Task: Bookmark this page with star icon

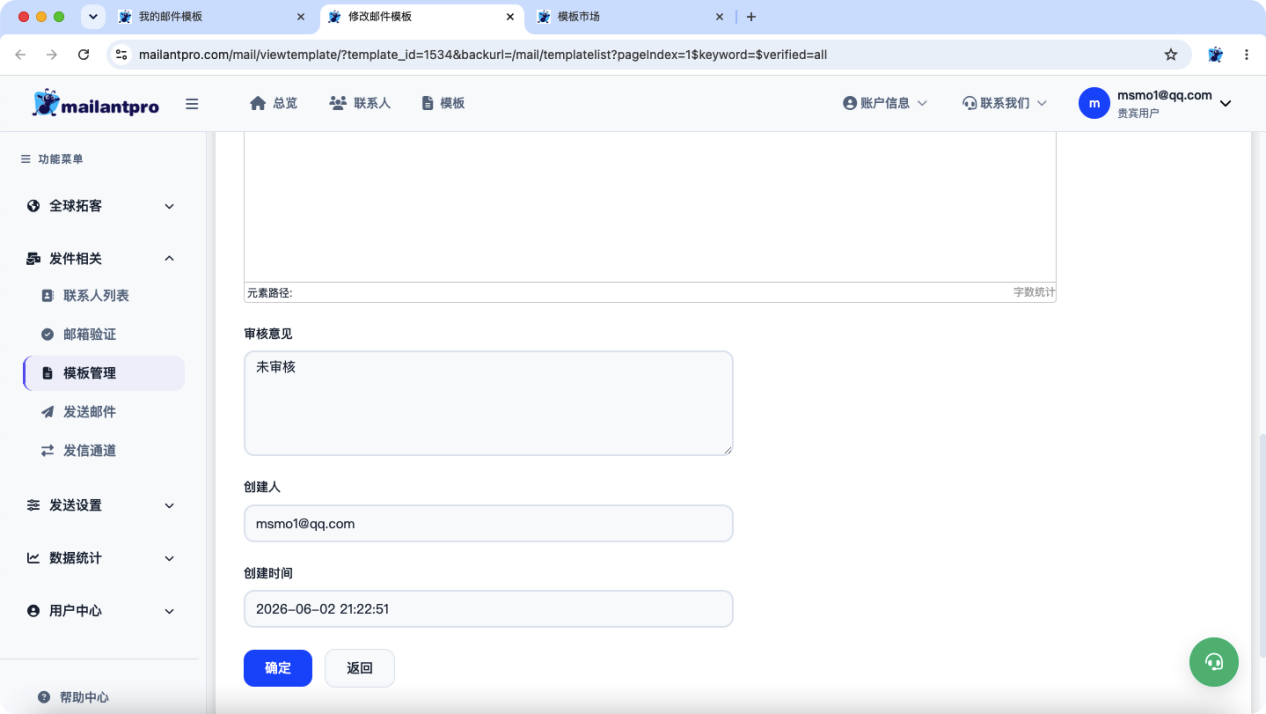Action: (x=1171, y=55)
